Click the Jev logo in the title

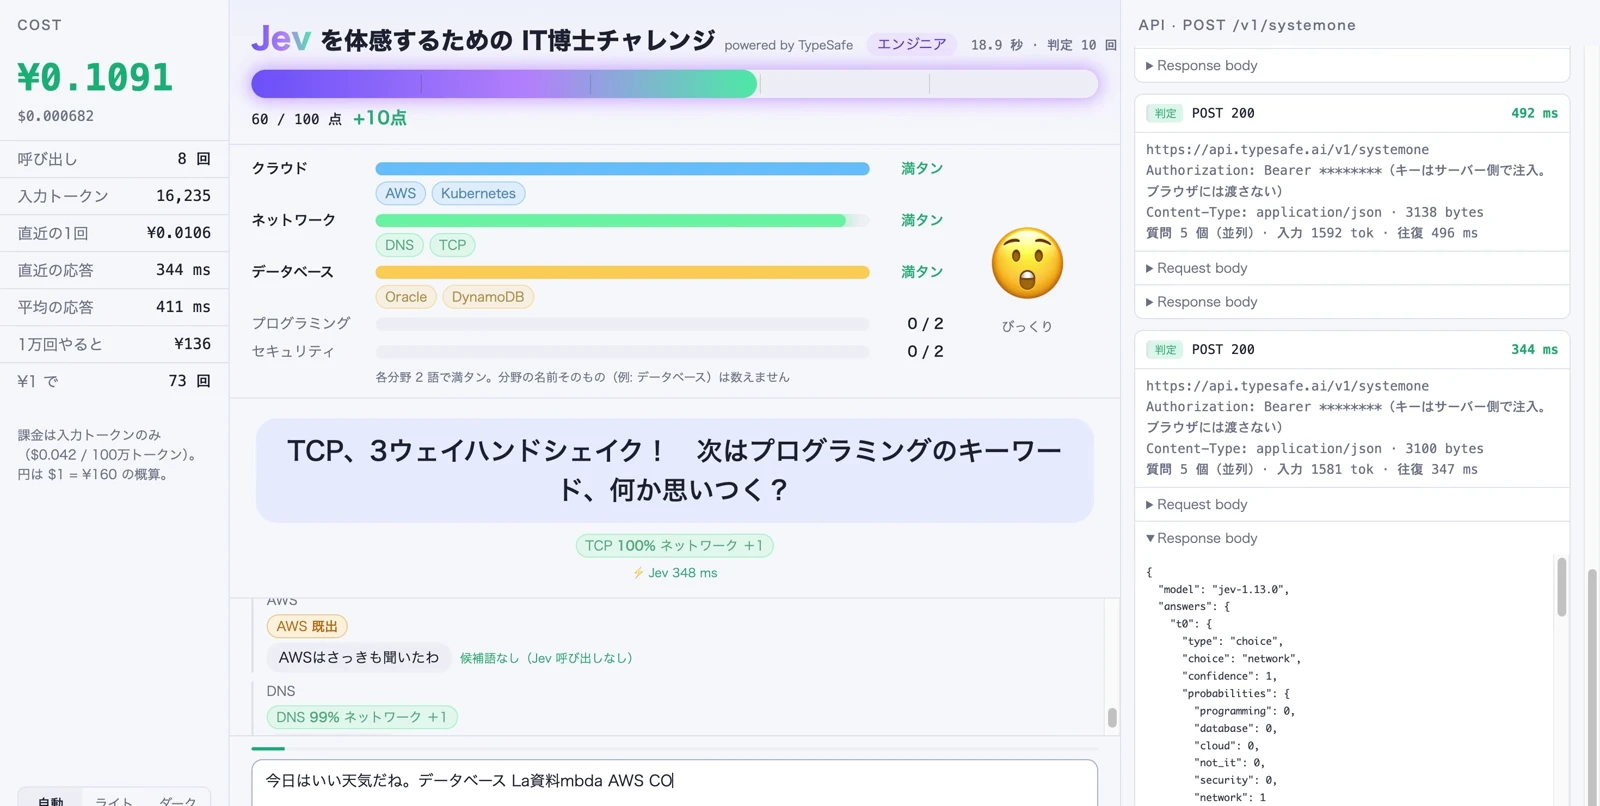281,39
